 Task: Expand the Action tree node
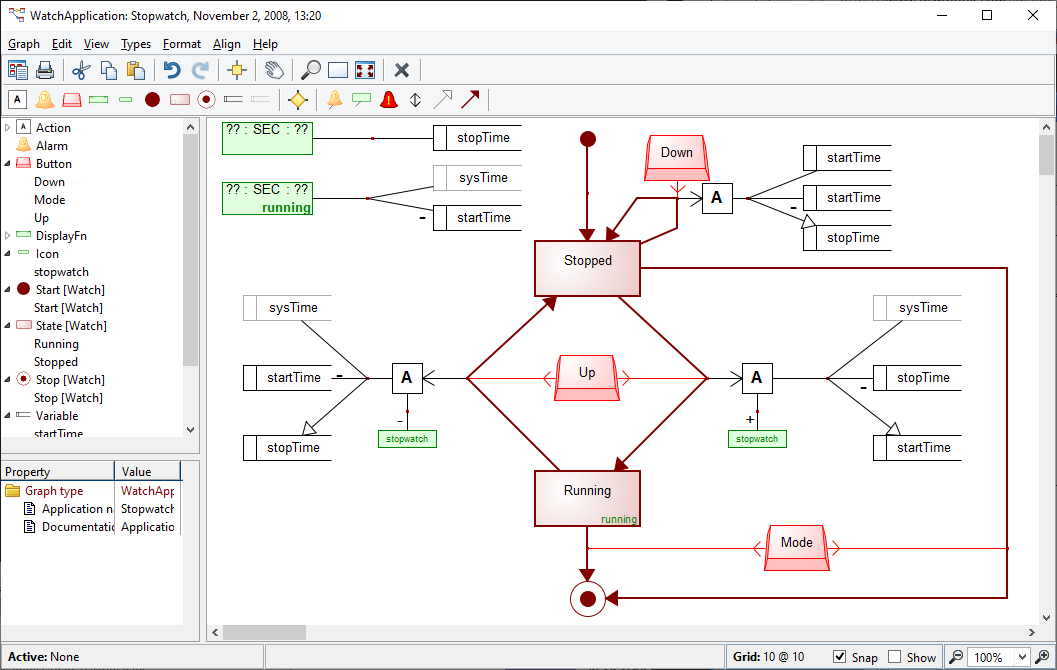click(x=8, y=127)
